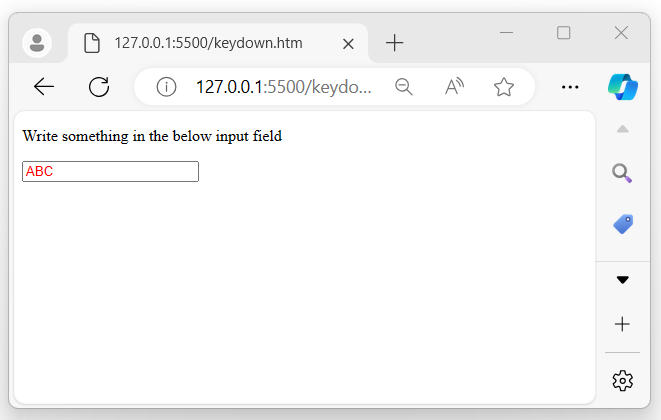Customize sidebar with the plus button
661x420 pixels.
point(623,324)
